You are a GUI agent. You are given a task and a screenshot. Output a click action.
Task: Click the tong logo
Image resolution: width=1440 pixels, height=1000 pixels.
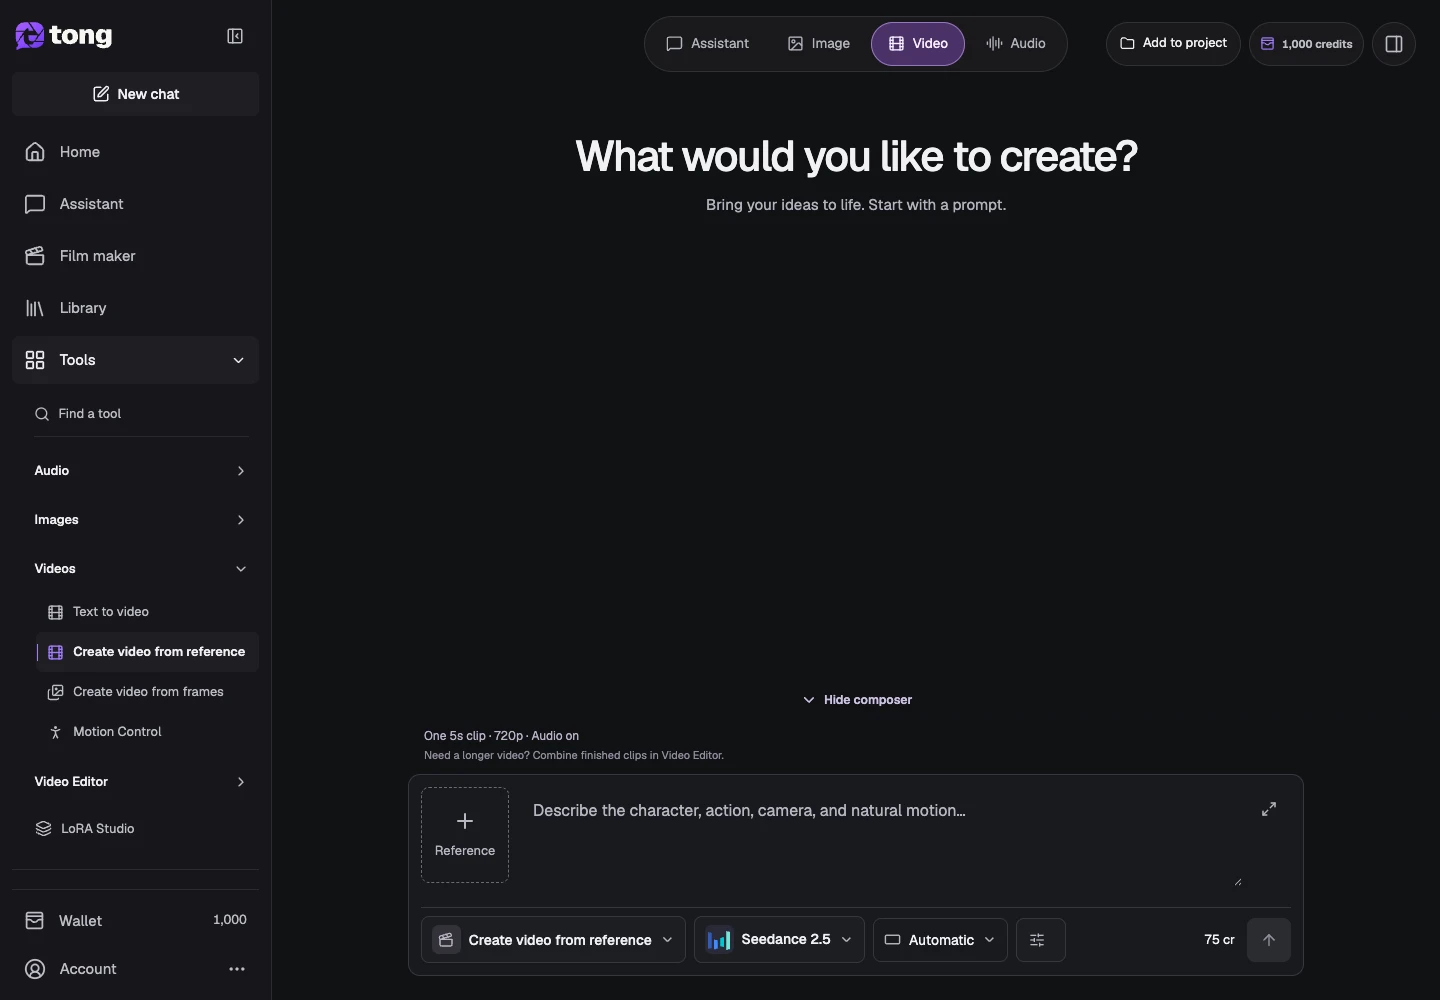click(64, 36)
